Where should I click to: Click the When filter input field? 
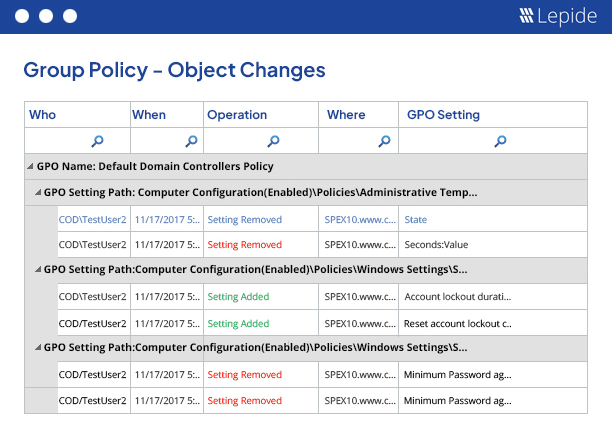coord(167,141)
